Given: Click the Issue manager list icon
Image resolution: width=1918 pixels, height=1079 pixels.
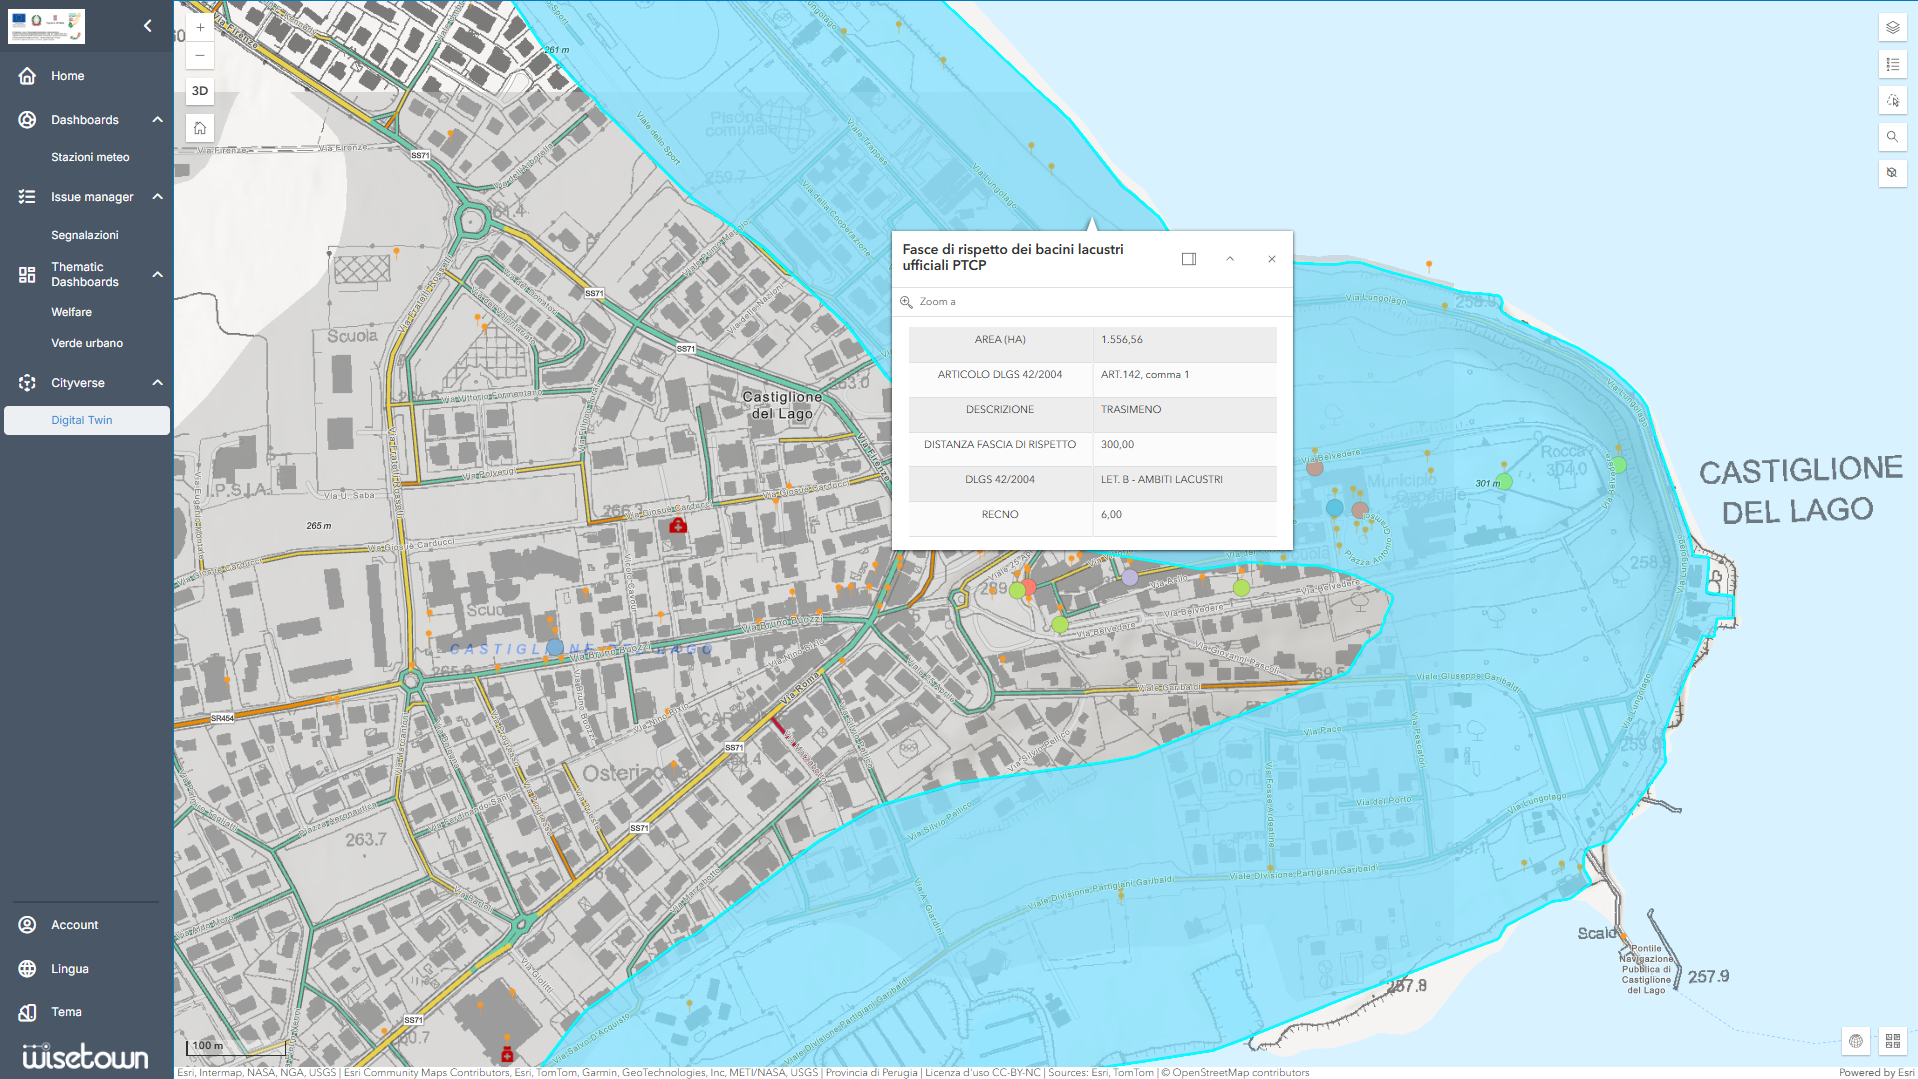Looking at the screenshot, I should click(x=27, y=197).
